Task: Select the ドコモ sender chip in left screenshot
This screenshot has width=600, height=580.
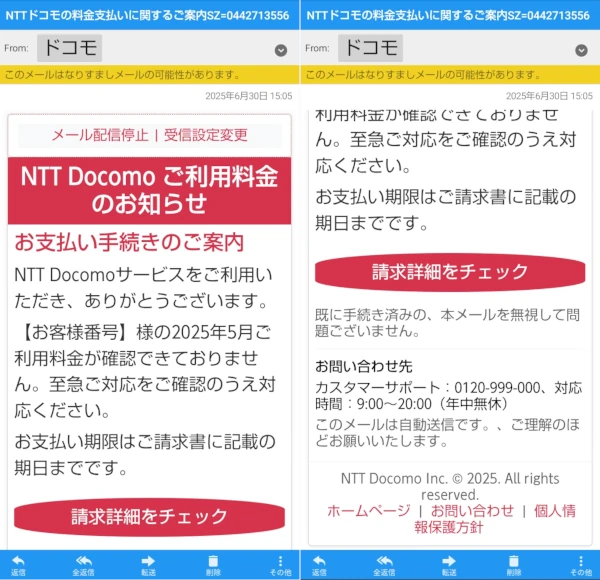Action: [70, 48]
